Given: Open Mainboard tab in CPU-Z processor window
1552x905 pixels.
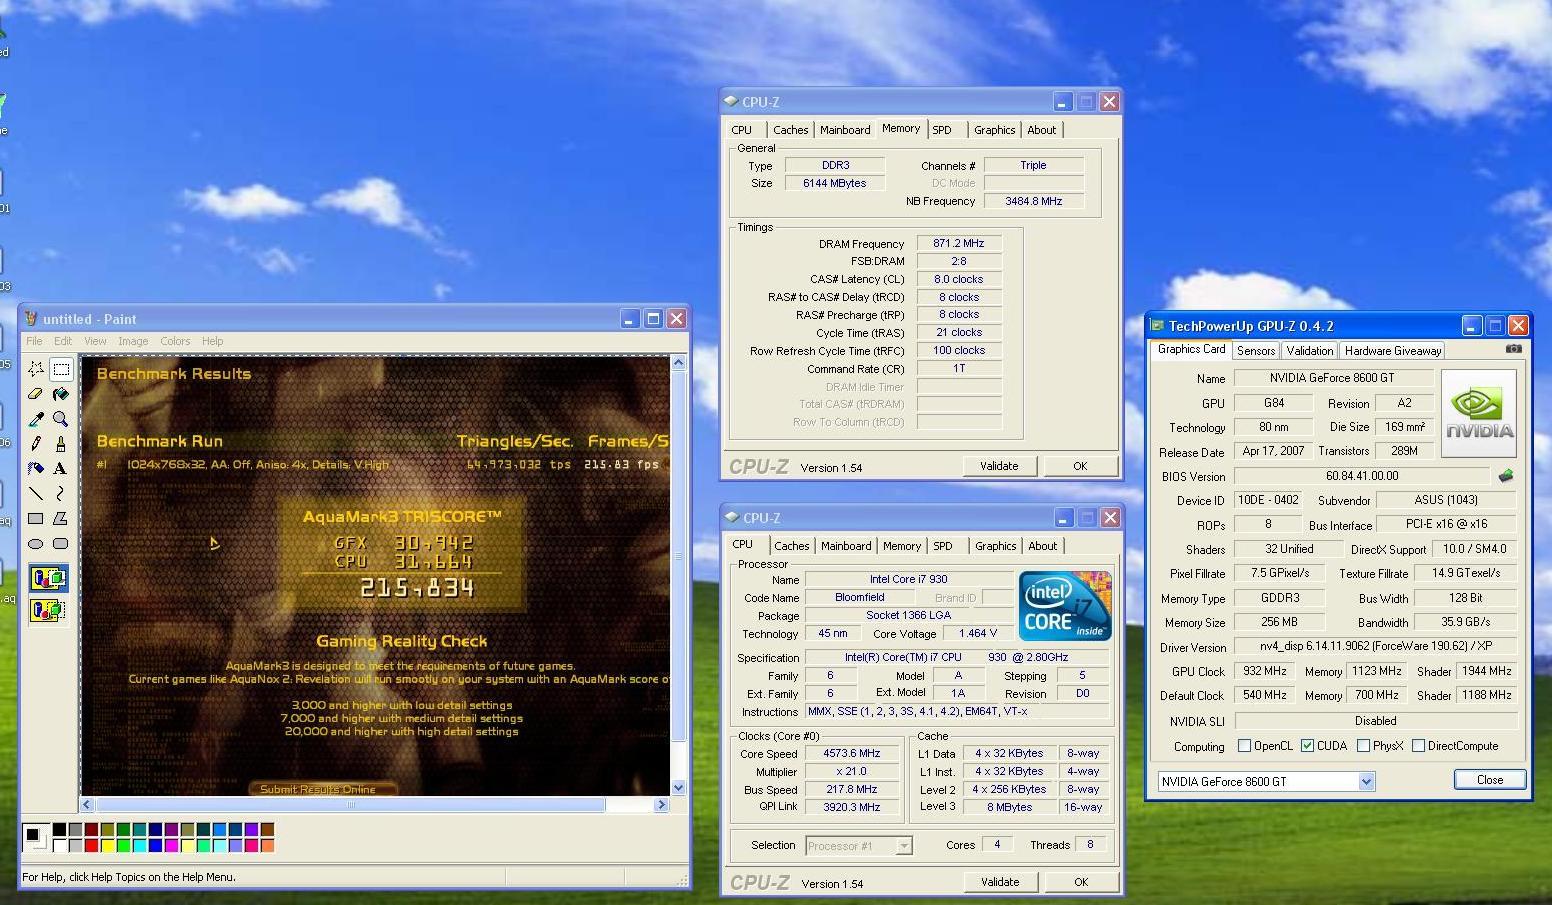Looking at the screenshot, I should [846, 546].
